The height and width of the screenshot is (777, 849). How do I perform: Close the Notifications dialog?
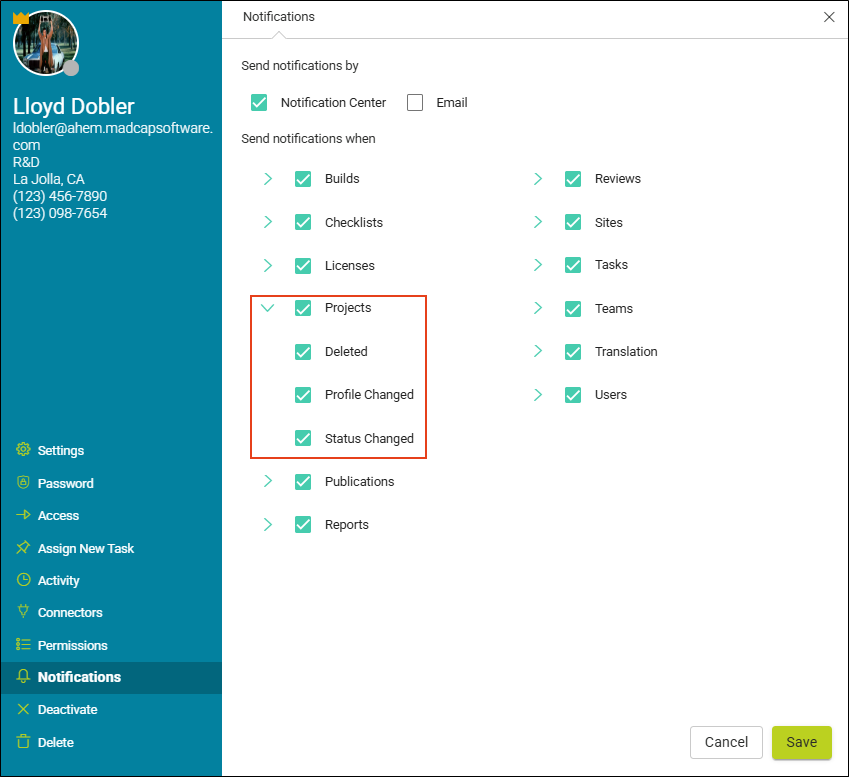[829, 17]
